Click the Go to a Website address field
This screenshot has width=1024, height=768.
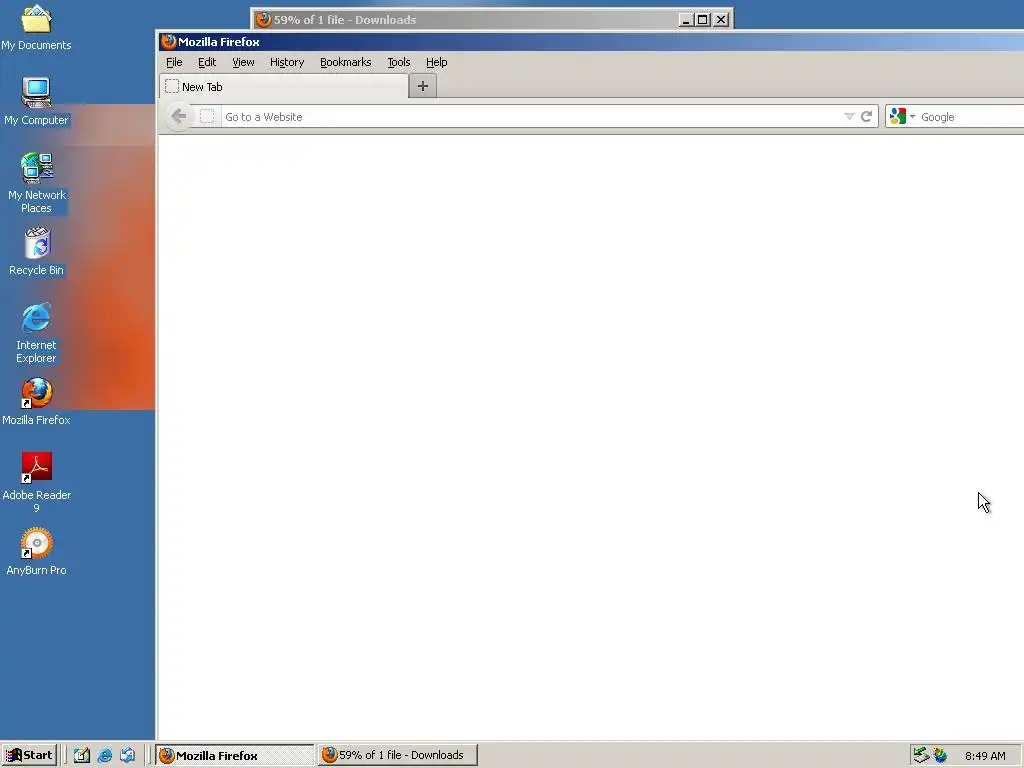pos(531,117)
